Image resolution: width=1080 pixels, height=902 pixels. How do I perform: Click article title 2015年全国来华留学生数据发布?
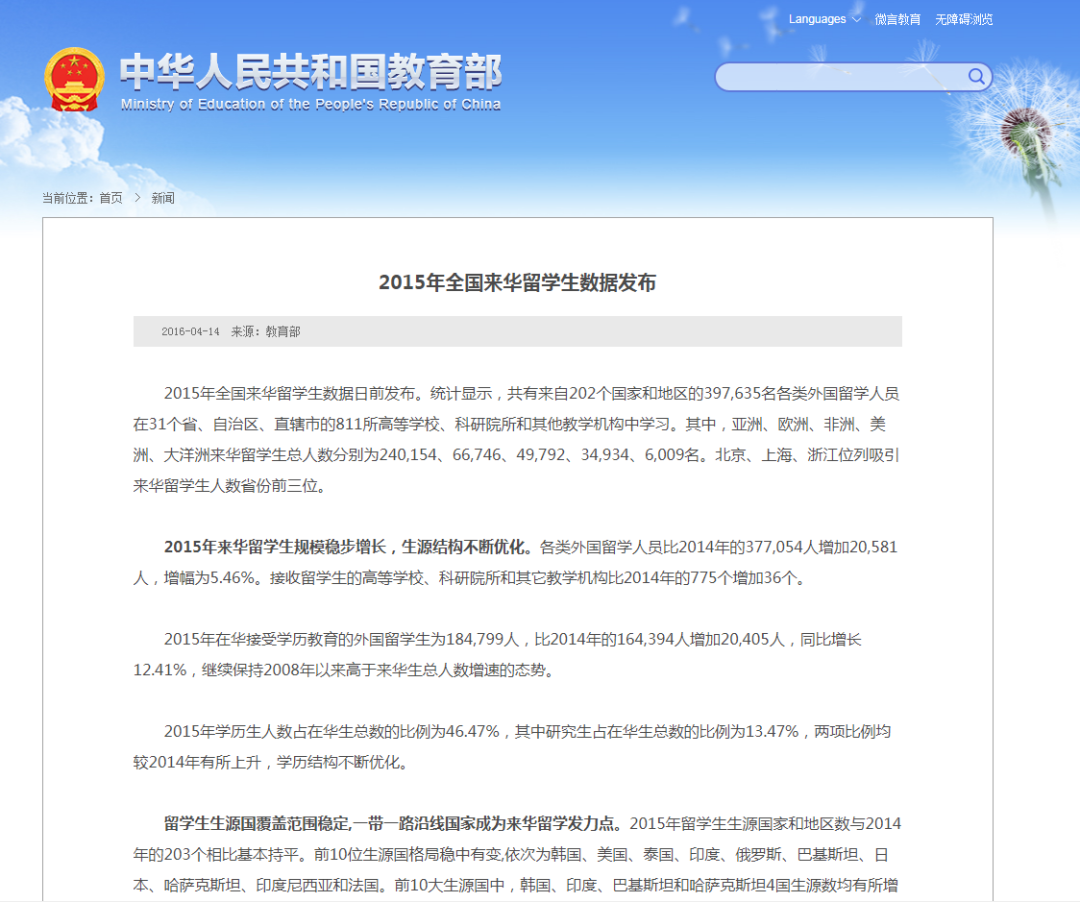coord(517,282)
